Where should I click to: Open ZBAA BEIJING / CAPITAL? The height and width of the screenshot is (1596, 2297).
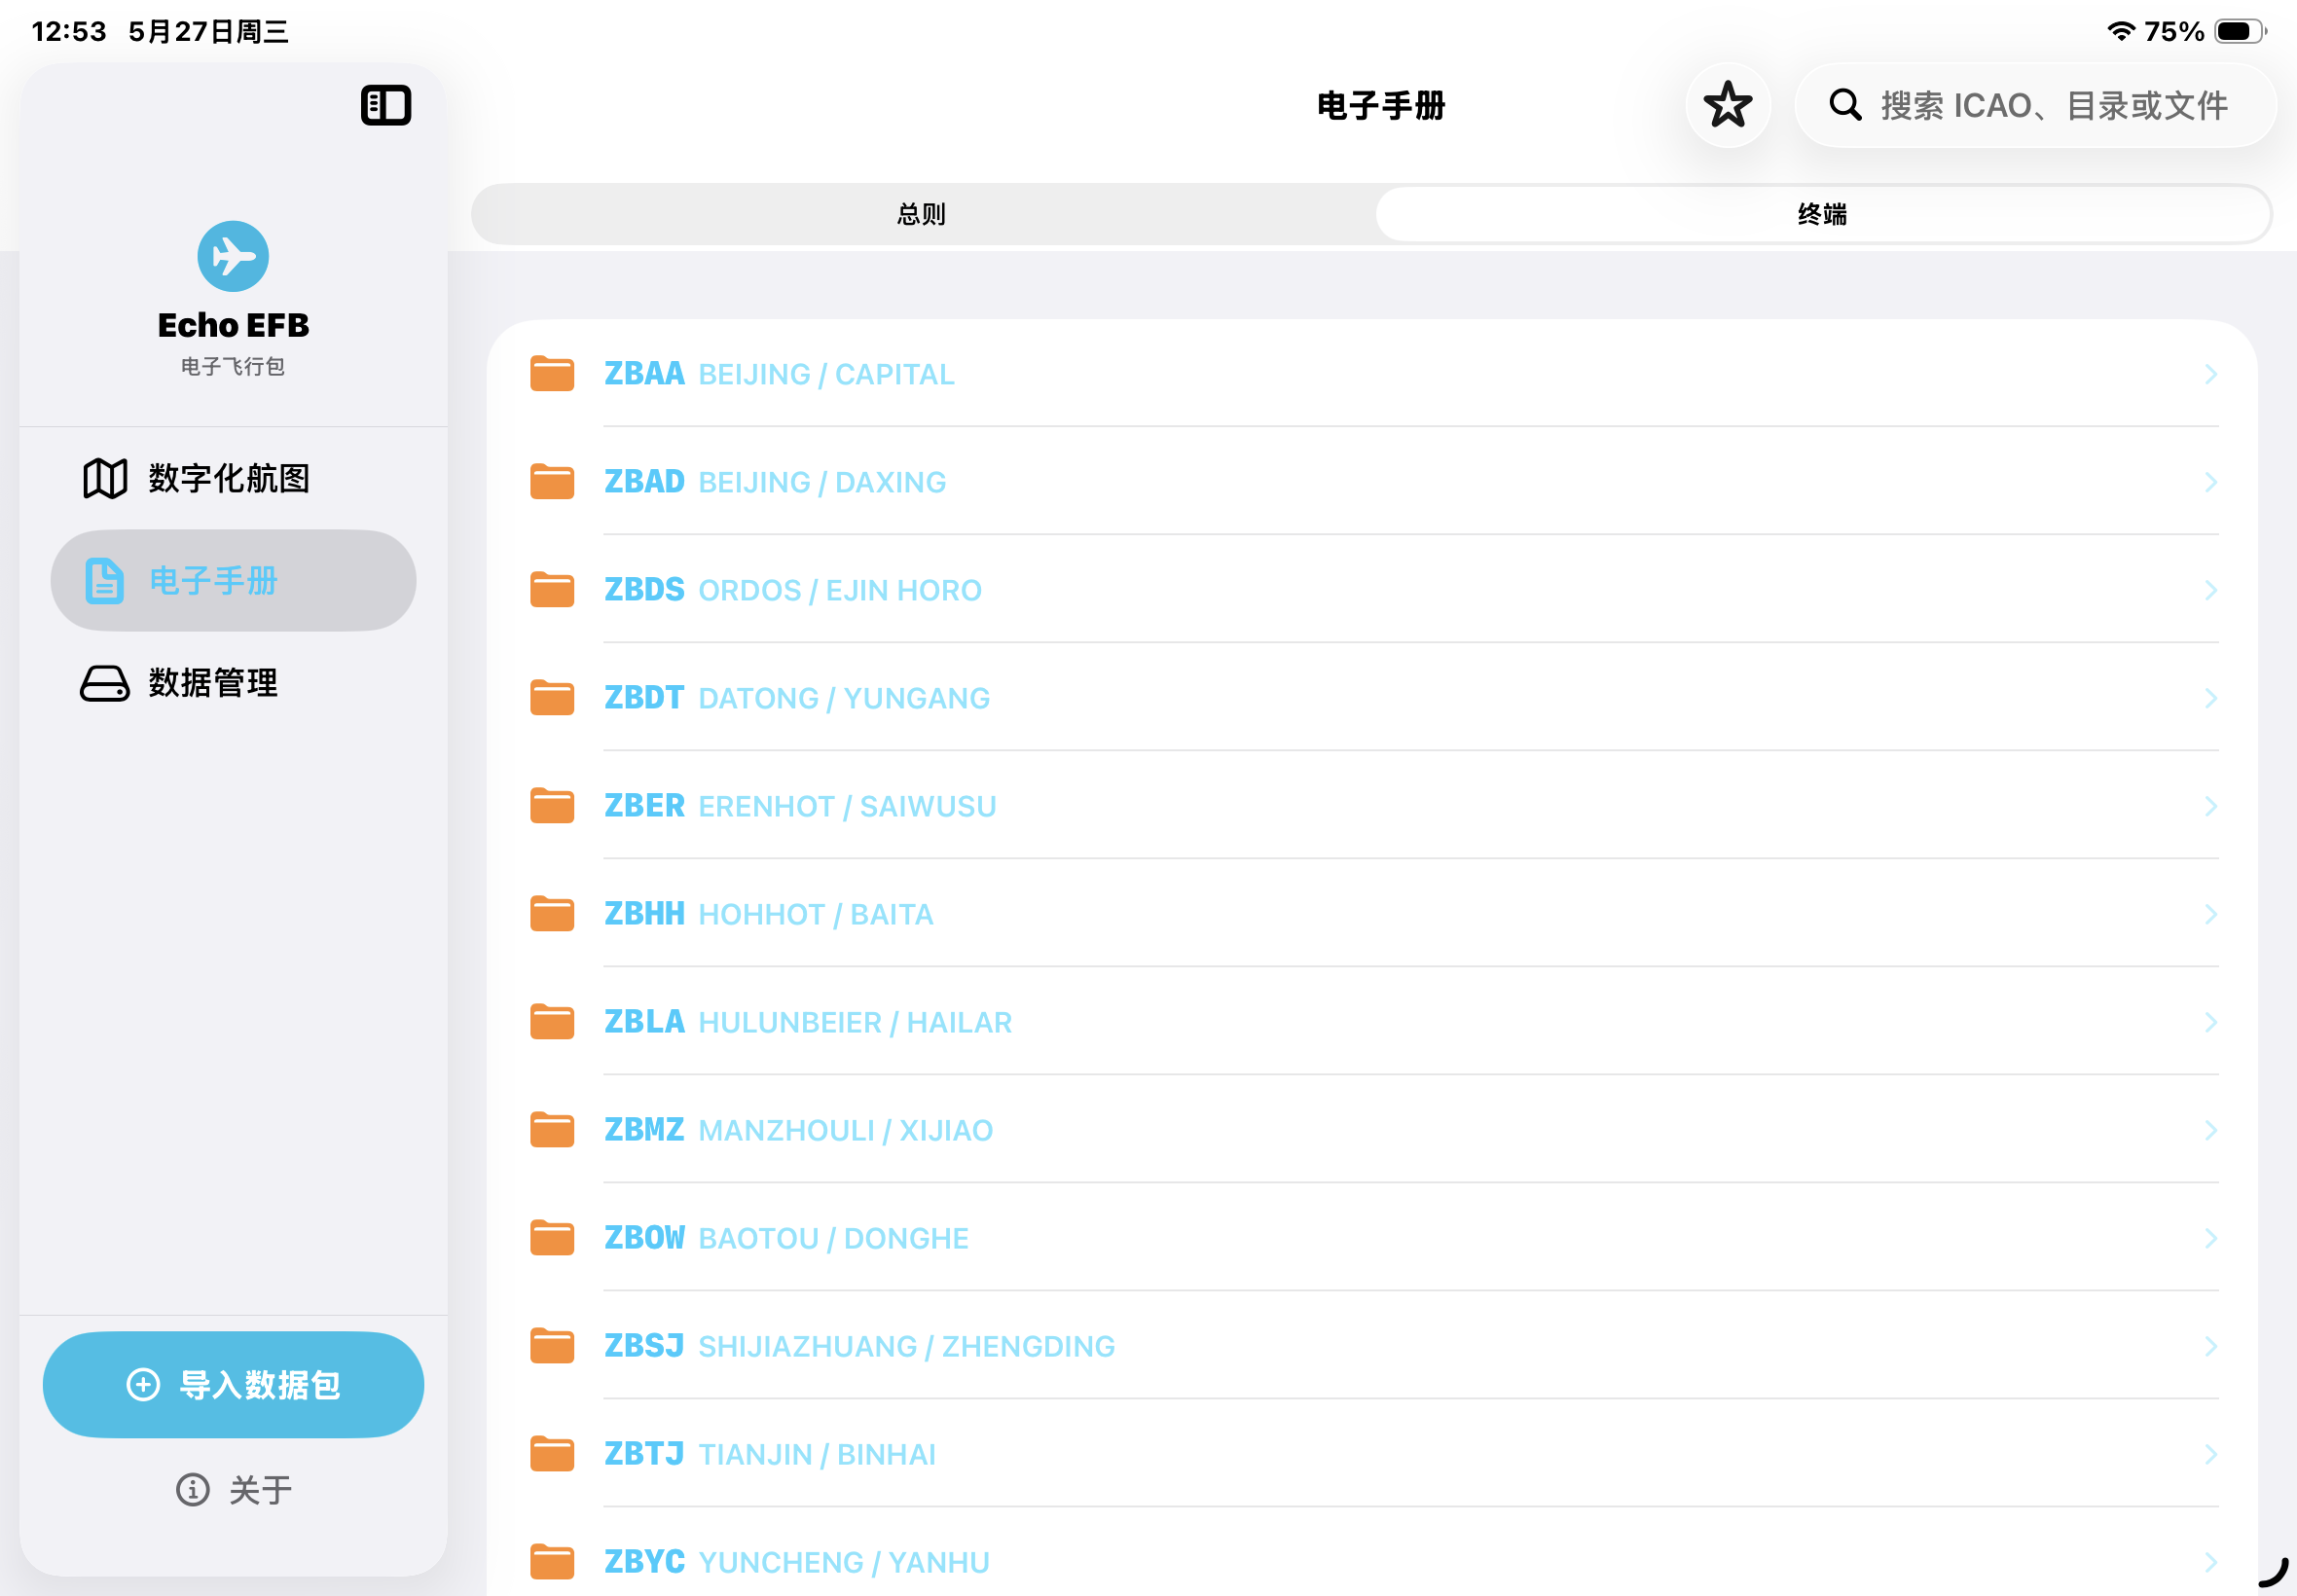click(1372, 374)
